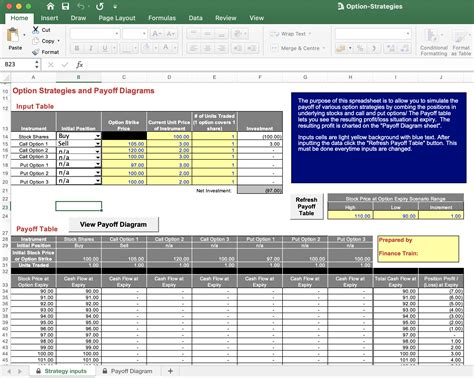Screen dimensions: 474x378
Task: Click the Paste clipboard icon
Action: click(x=13, y=35)
